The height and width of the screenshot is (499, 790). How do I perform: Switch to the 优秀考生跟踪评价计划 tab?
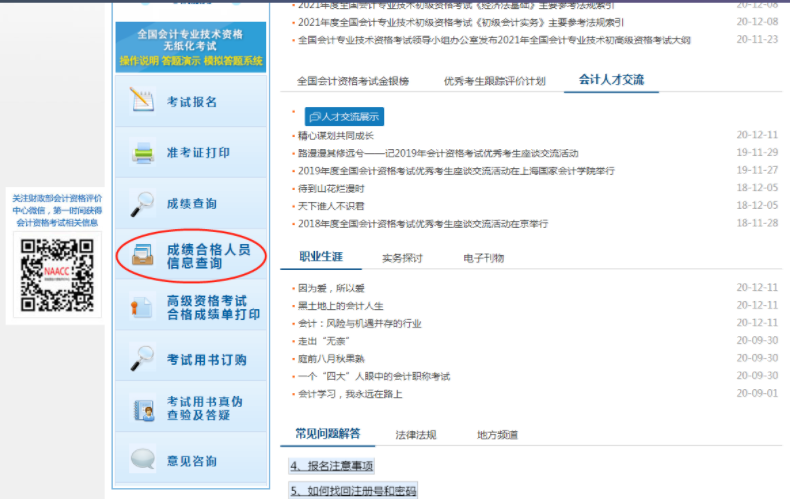[x=494, y=81]
